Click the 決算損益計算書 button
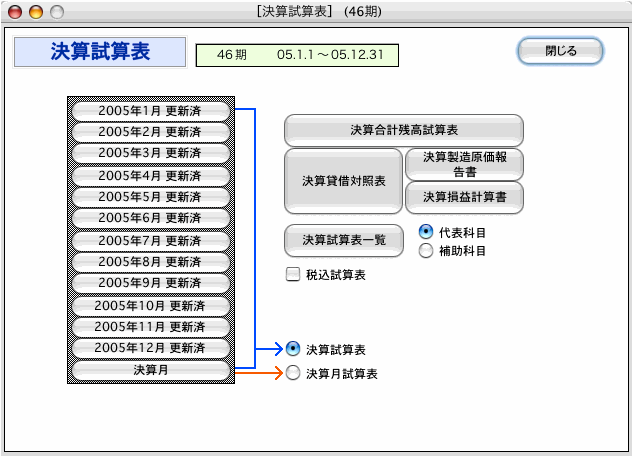 click(x=464, y=197)
